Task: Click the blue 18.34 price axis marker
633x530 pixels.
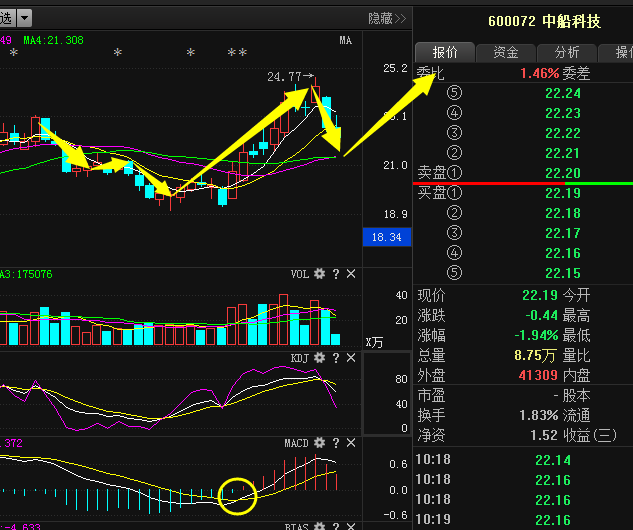Action: 385,237
